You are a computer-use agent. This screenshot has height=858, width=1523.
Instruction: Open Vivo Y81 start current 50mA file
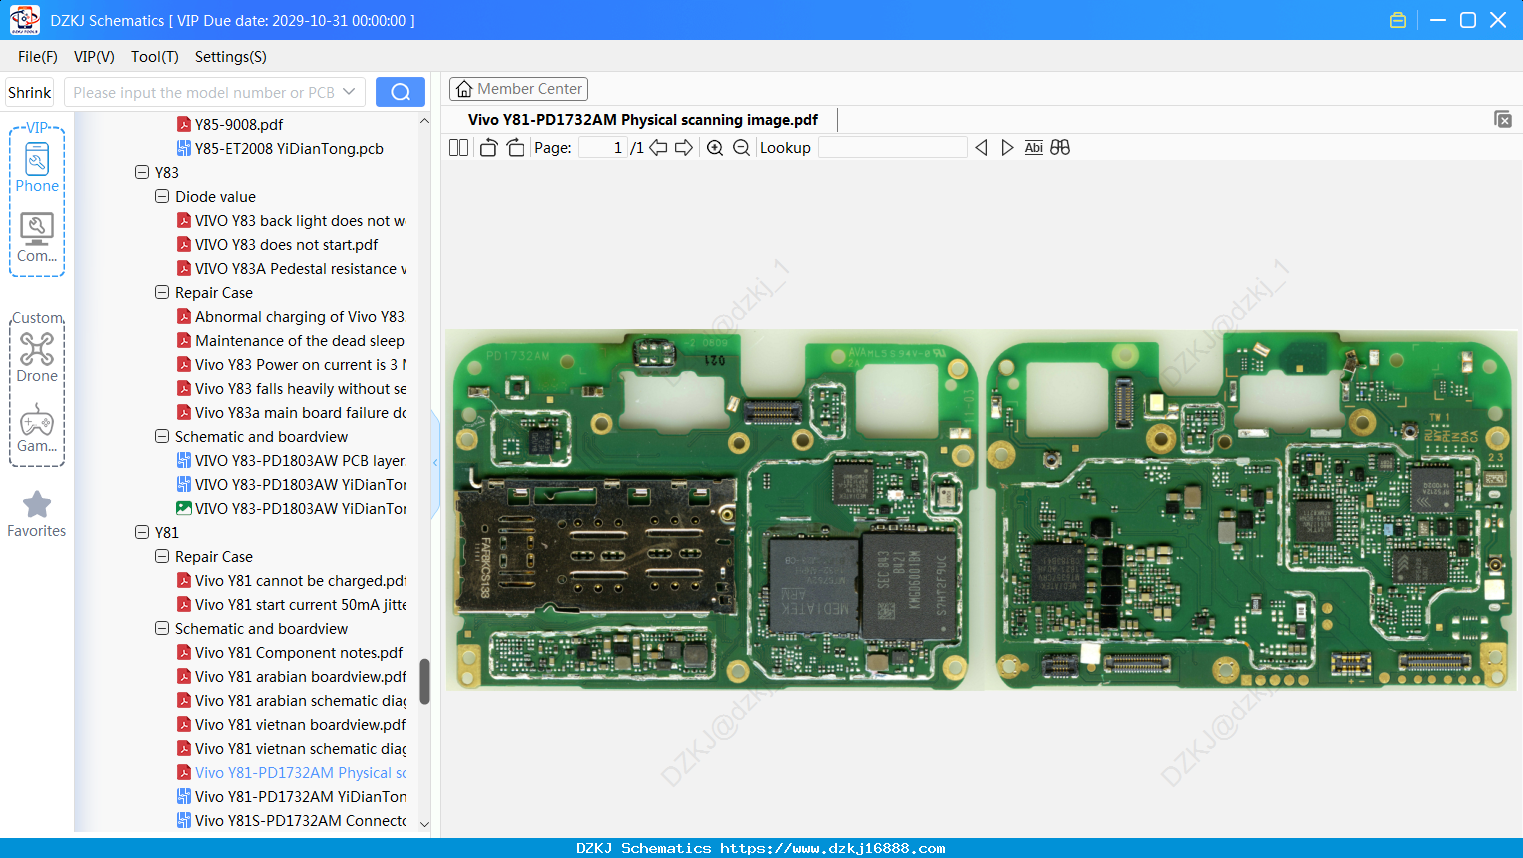tap(292, 604)
